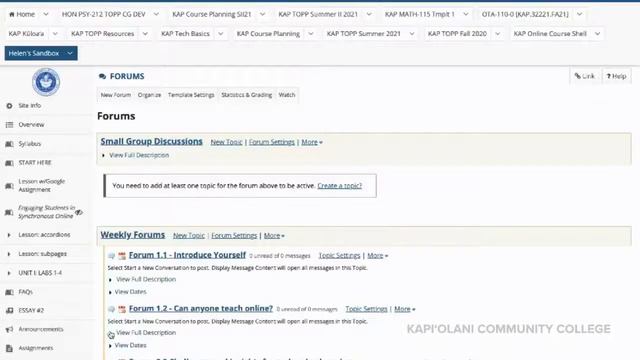Open the Weekly Forums link
The image size is (640, 360).
133,235
